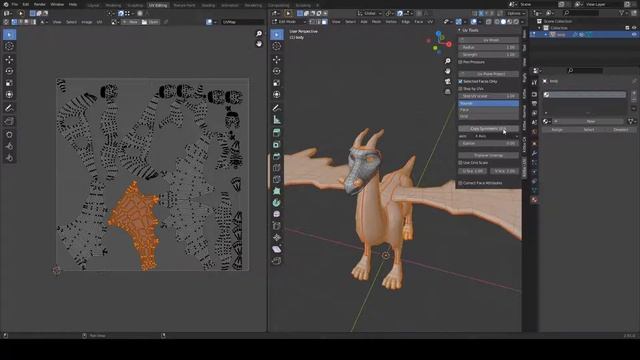Enable the Use Grid Scale checkbox
The width and height of the screenshot is (640, 360).
tap(460, 162)
